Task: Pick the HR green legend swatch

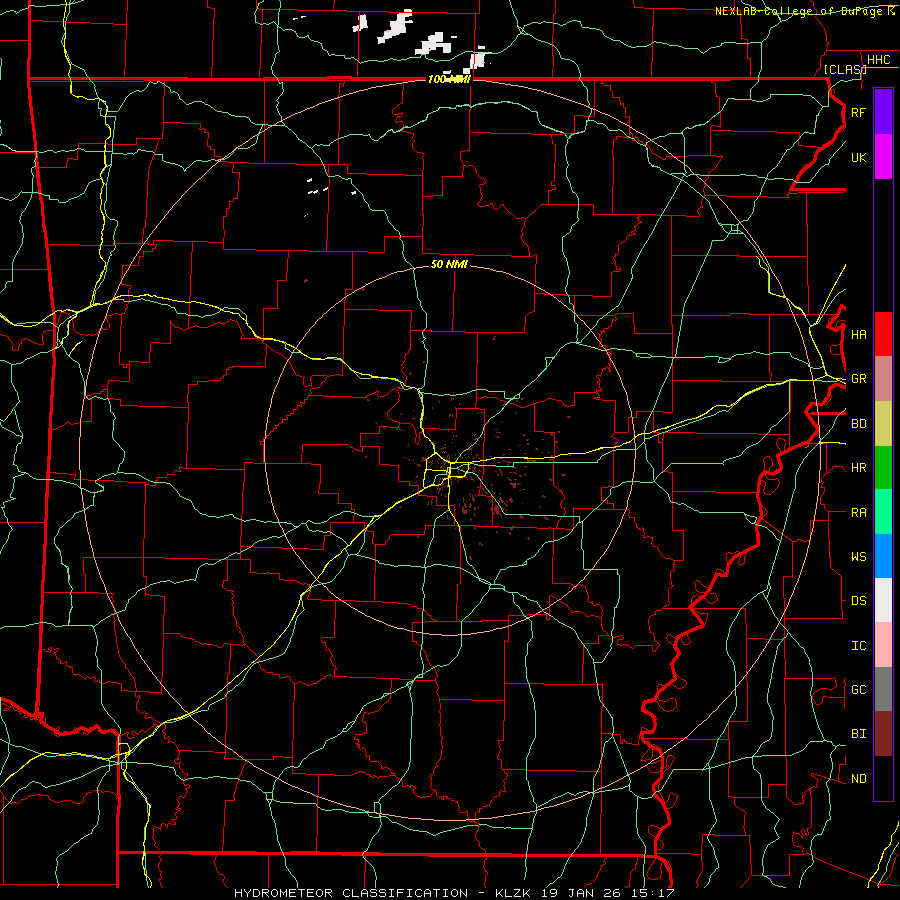Action: (883, 467)
